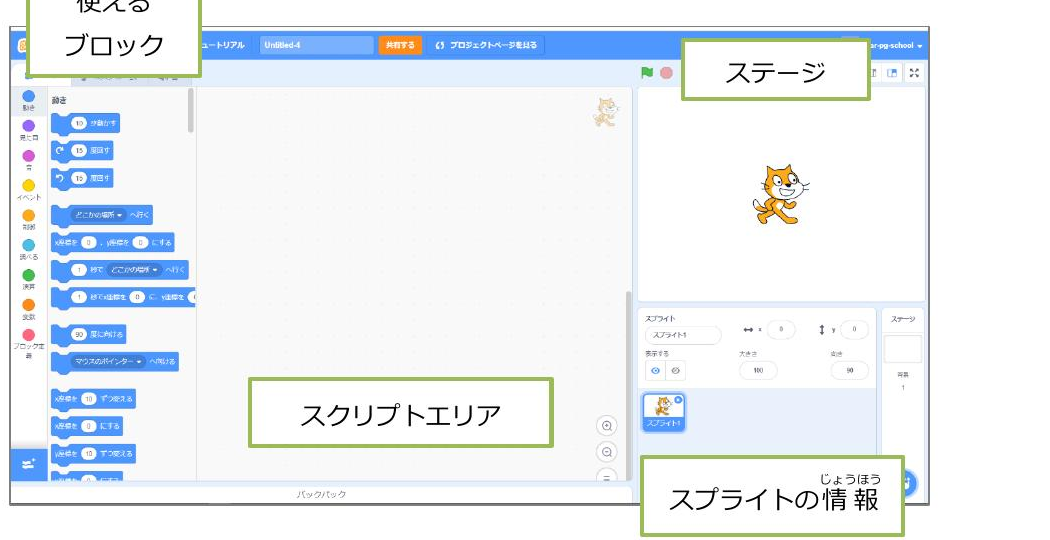Click the block palette scrollbar
Image resolution: width=1050 pixels, height=540 pixels.
[x=192, y=111]
